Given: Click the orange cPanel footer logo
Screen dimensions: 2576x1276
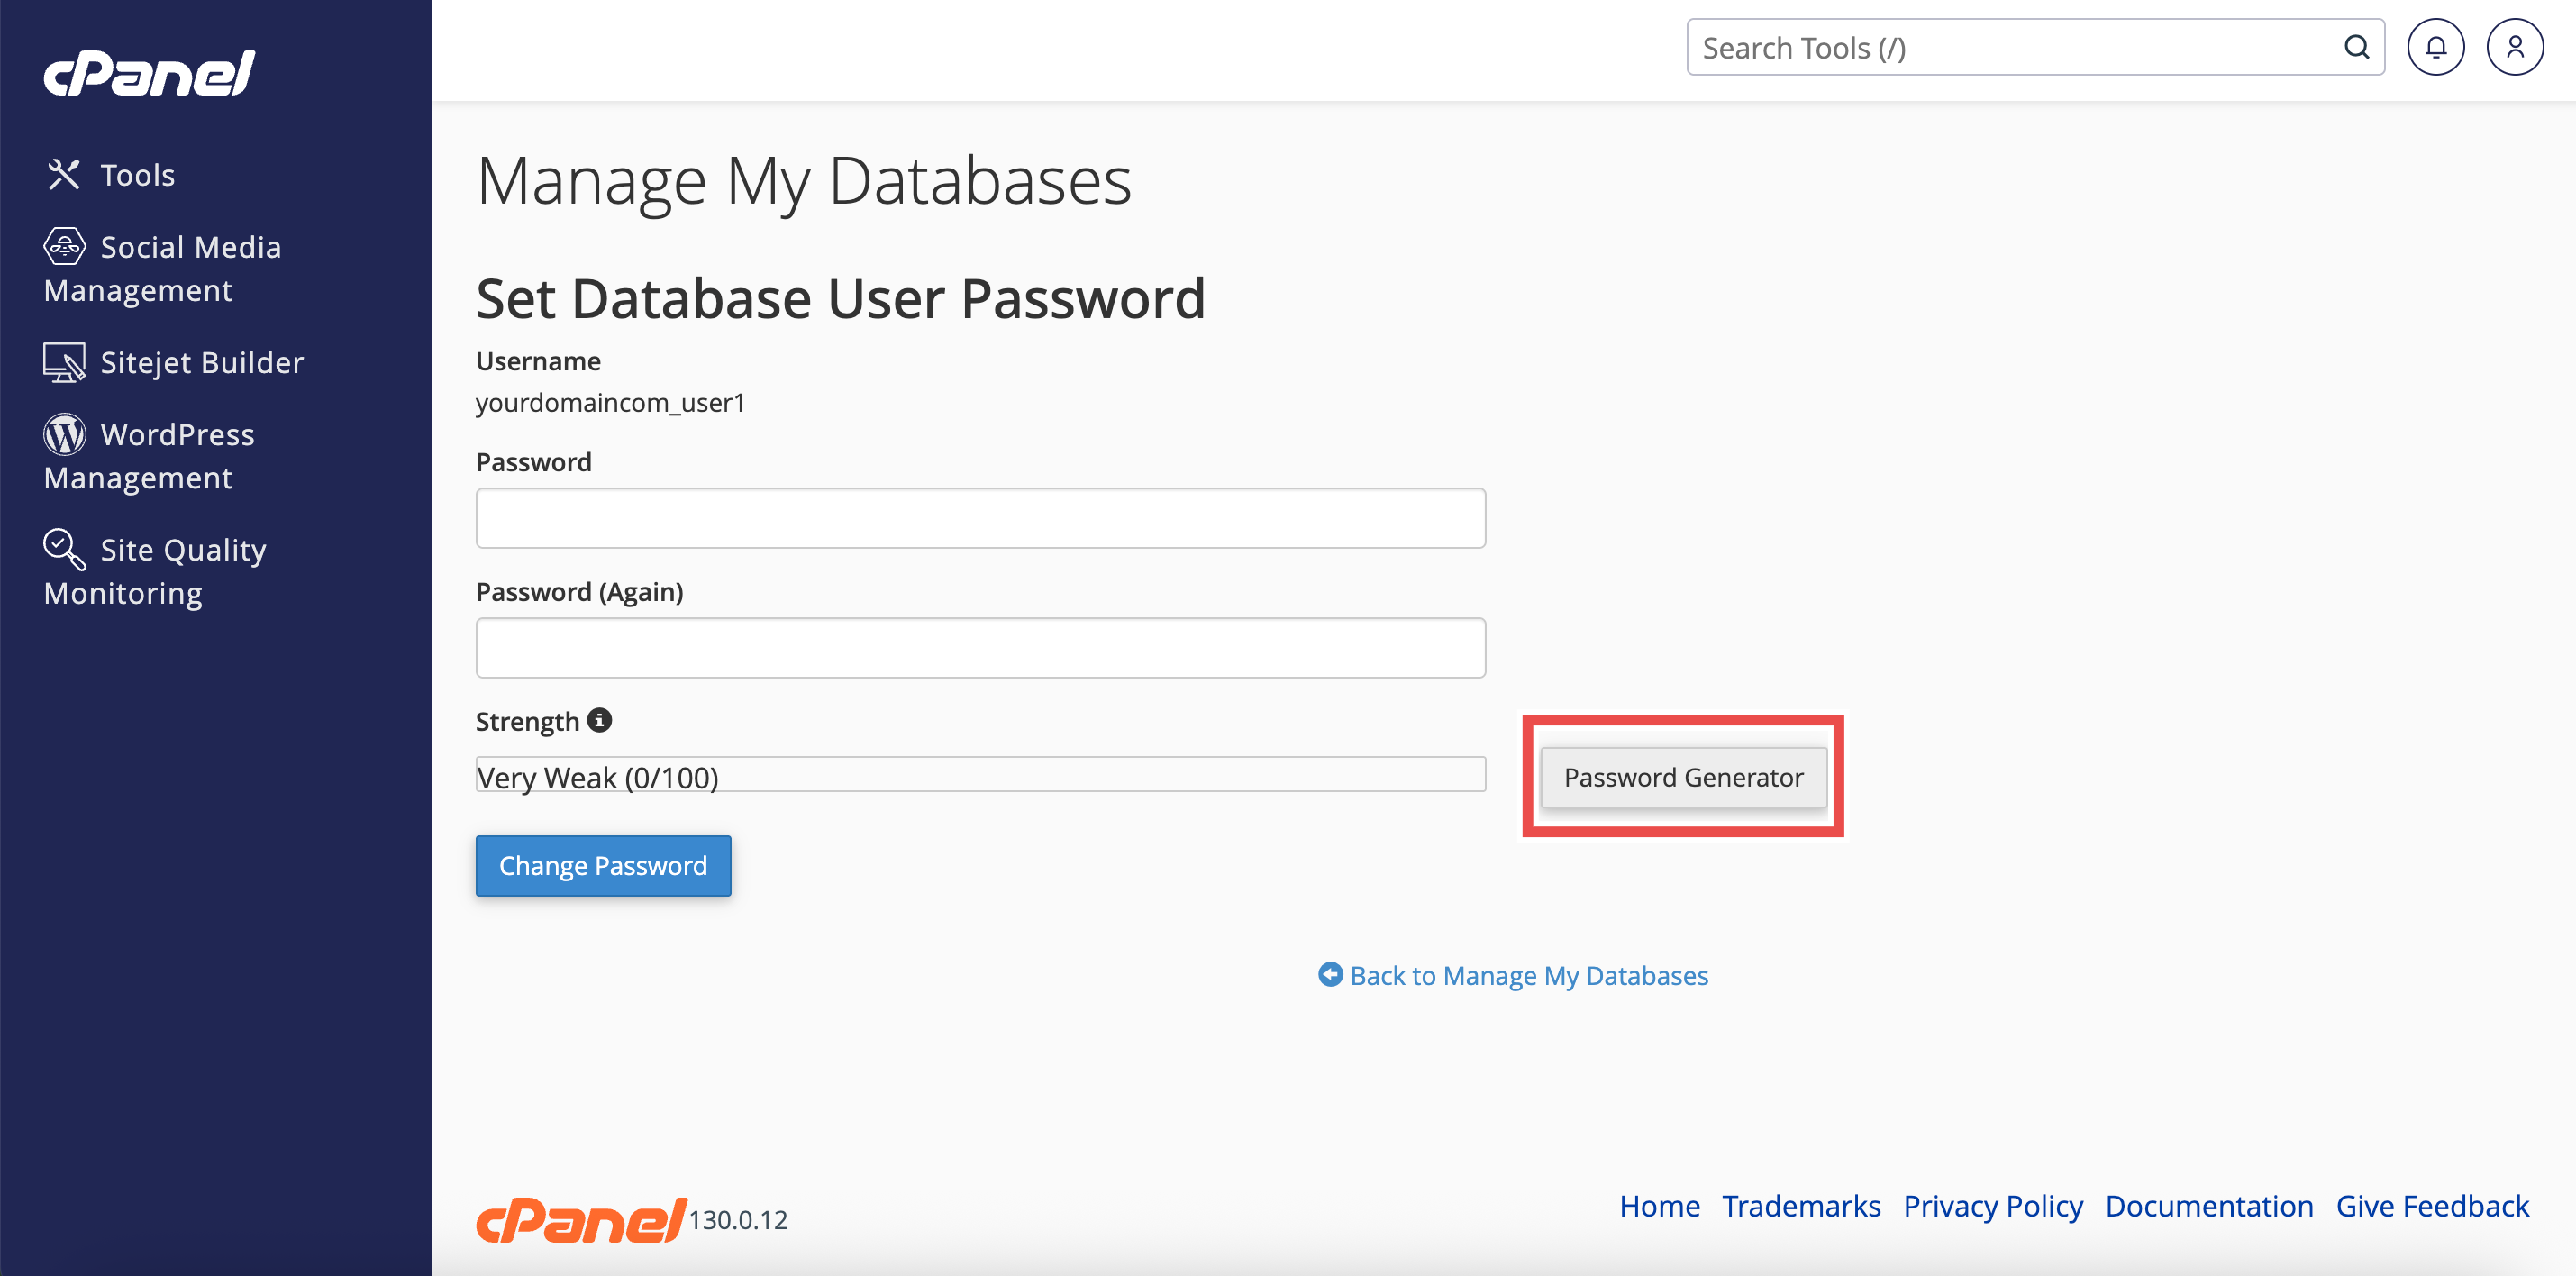Looking at the screenshot, I should (581, 1219).
